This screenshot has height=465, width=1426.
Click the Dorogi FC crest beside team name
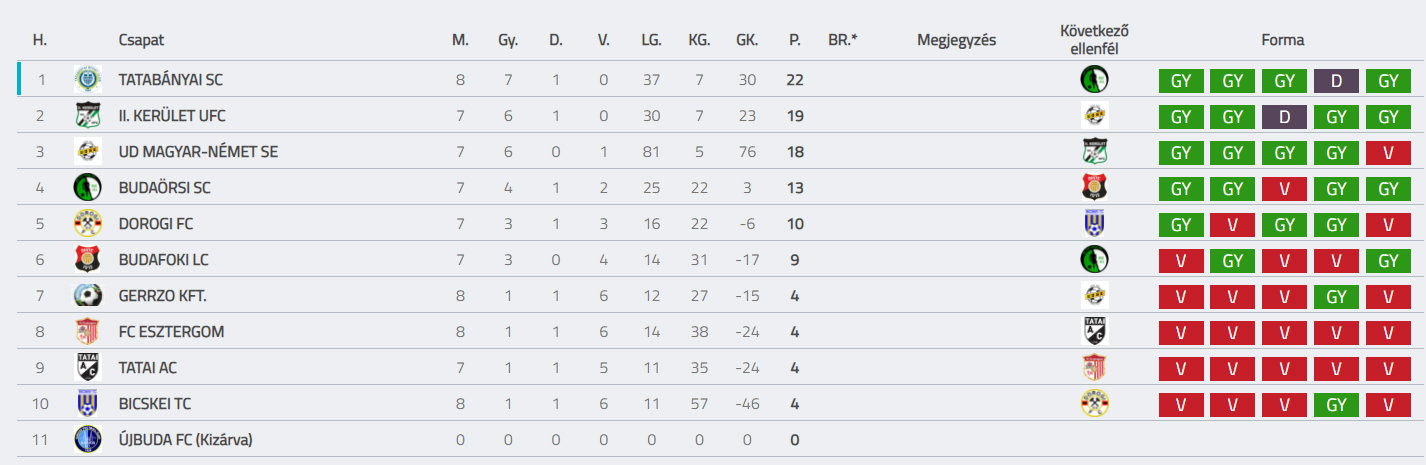point(88,224)
